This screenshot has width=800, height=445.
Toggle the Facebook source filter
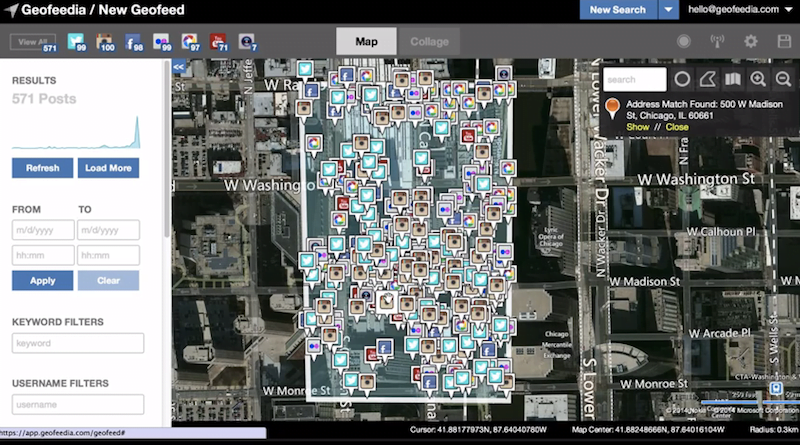(x=132, y=42)
